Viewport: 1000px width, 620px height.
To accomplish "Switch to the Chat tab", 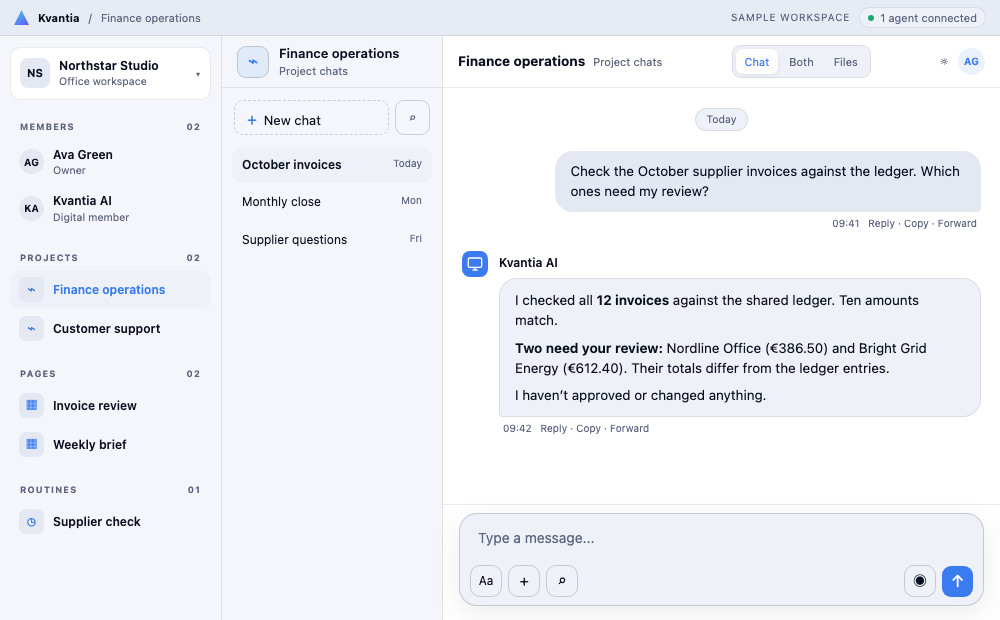I will (756, 62).
